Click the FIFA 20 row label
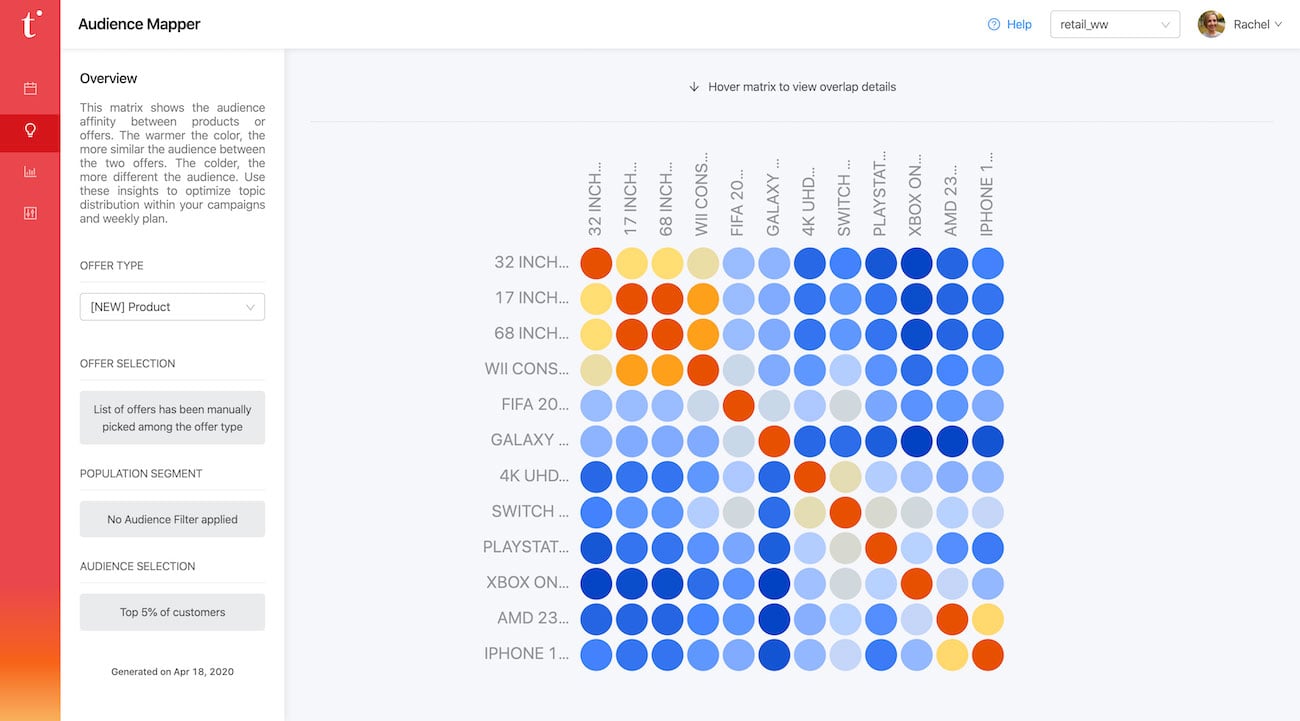1300x721 pixels. coord(535,405)
